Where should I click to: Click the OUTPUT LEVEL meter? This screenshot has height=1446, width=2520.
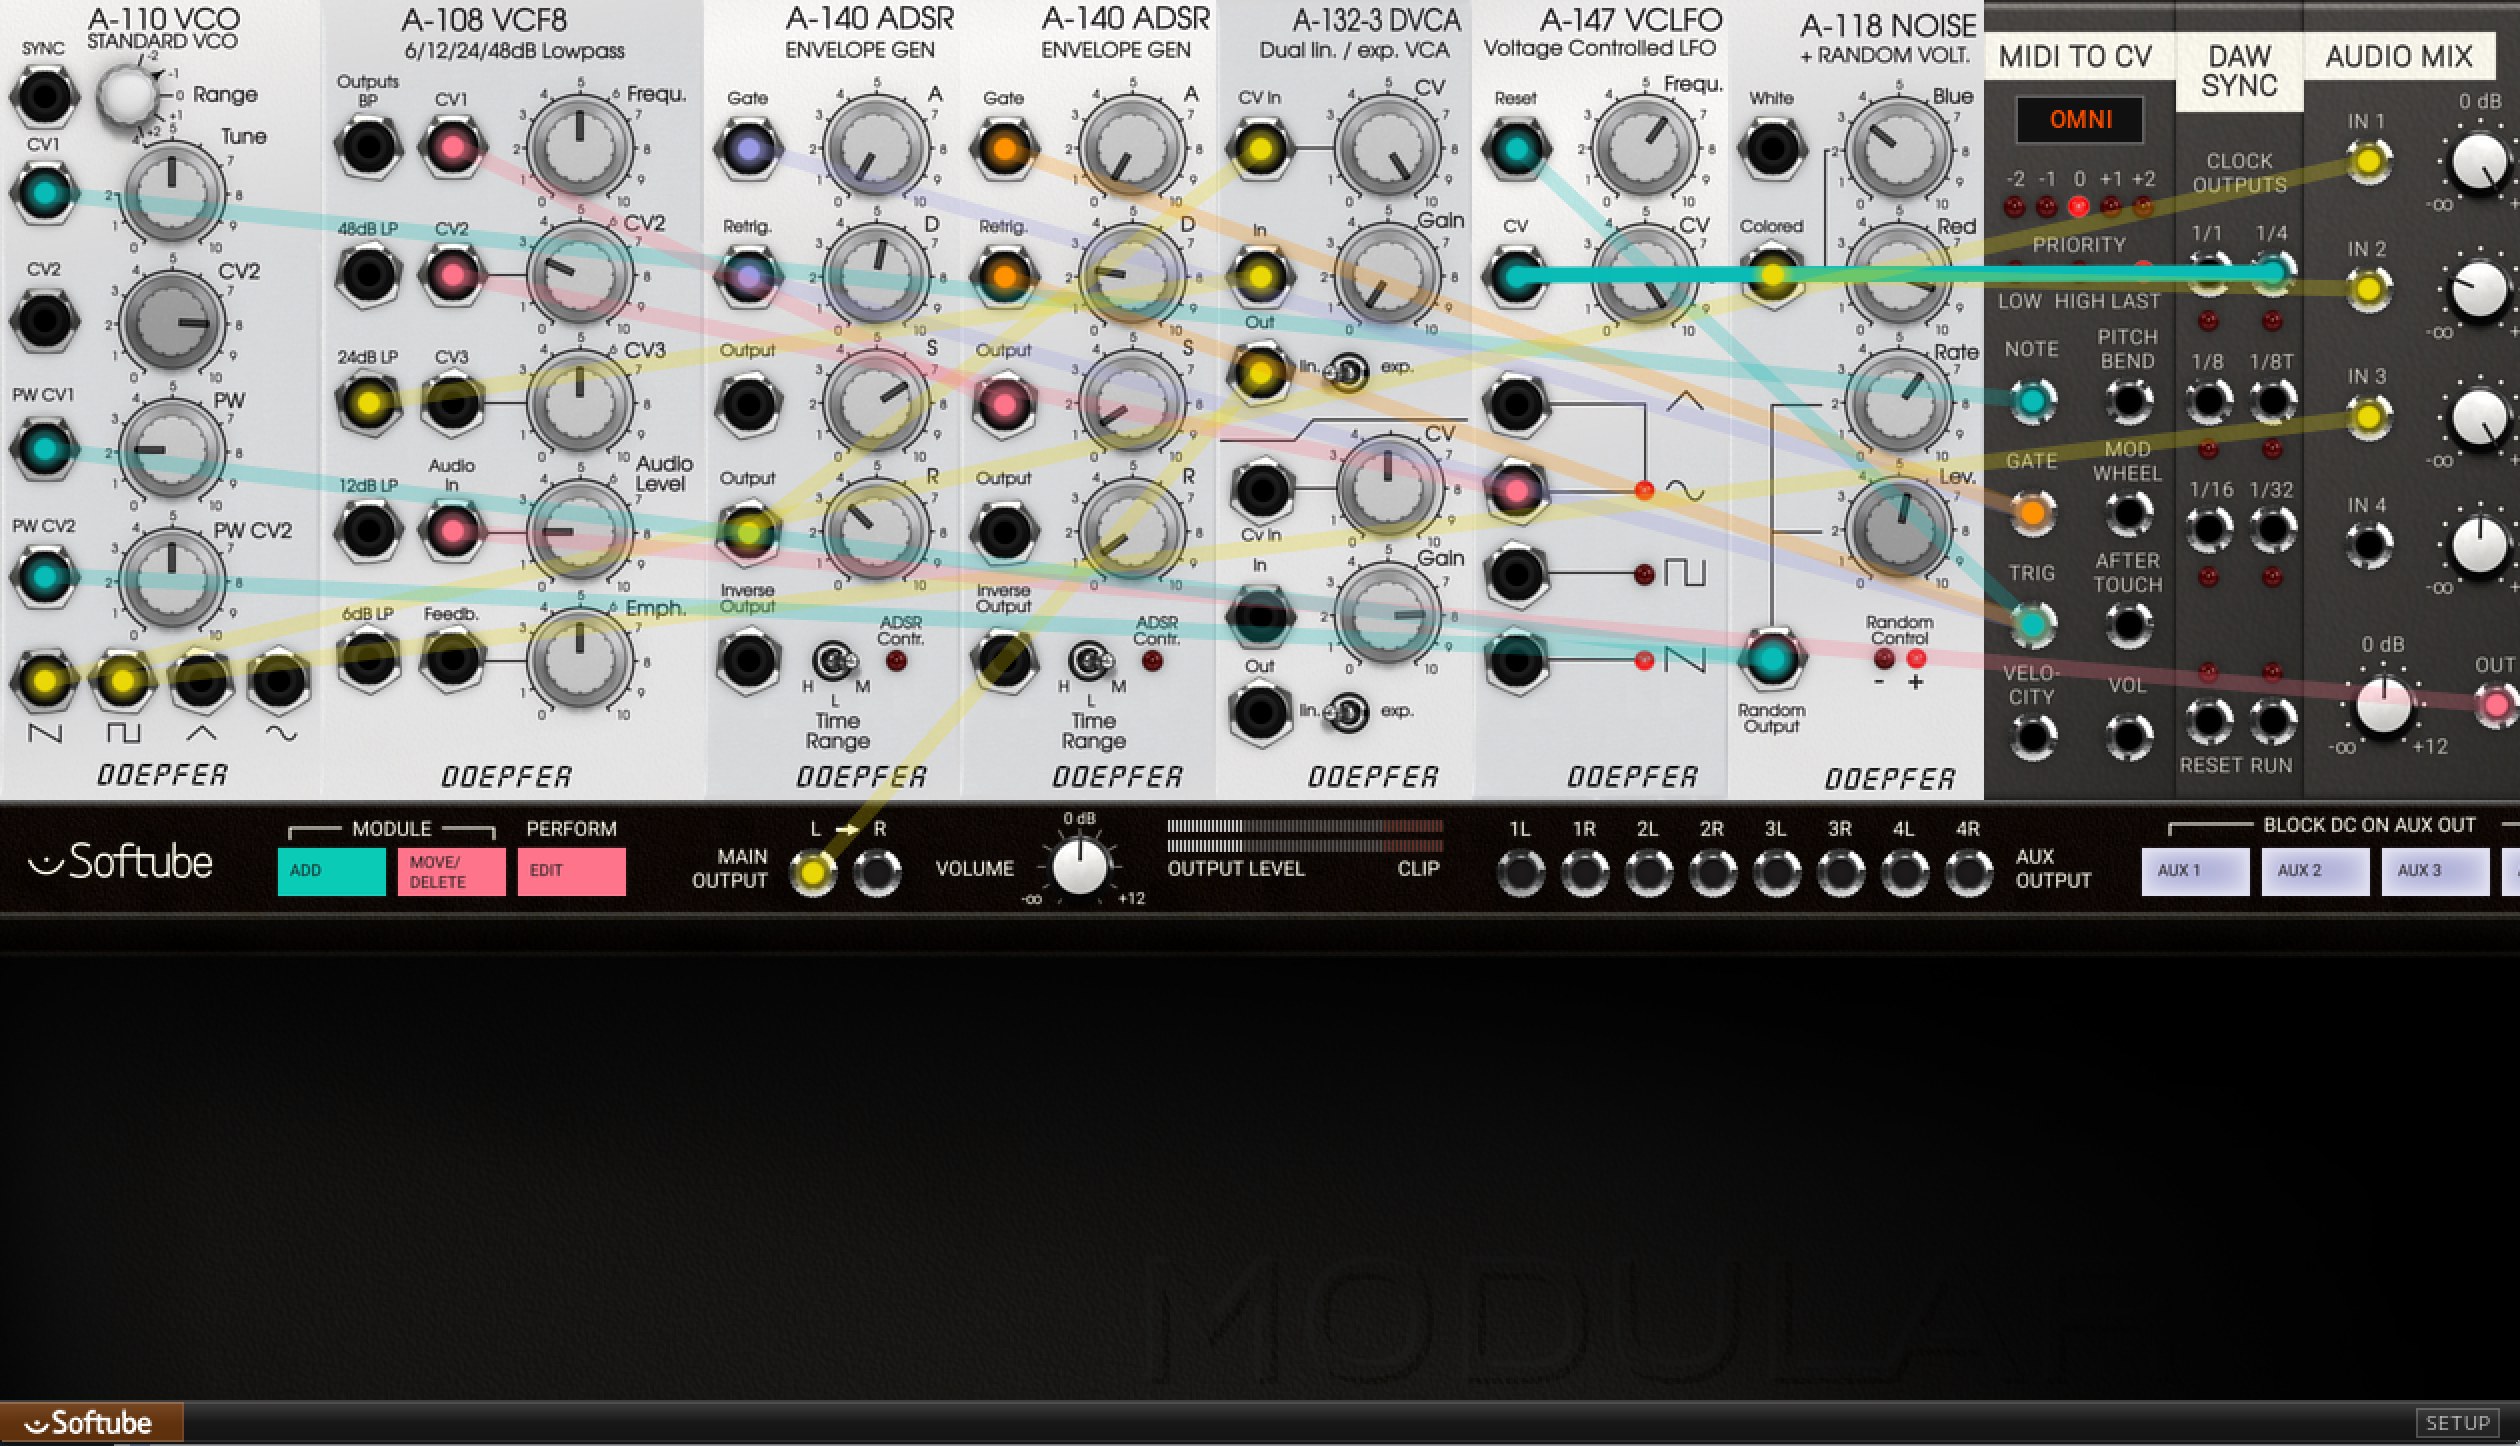click(x=1305, y=836)
